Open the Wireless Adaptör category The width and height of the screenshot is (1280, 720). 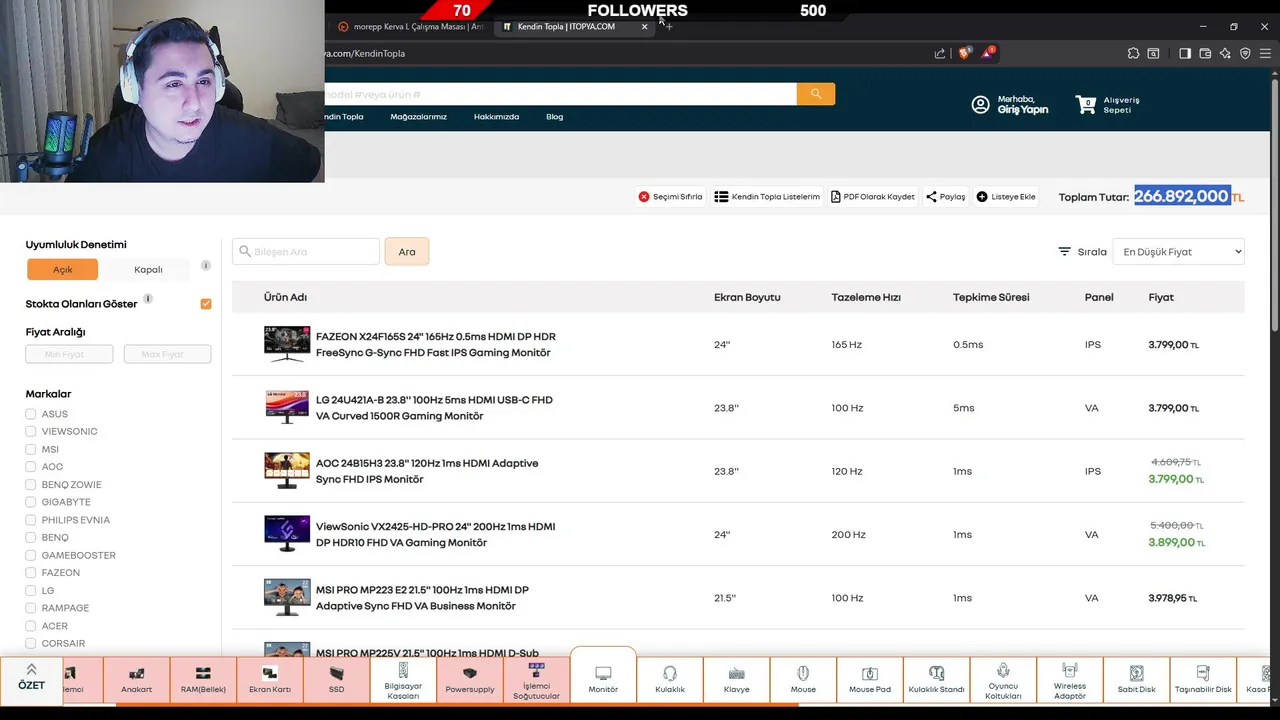1070,680
